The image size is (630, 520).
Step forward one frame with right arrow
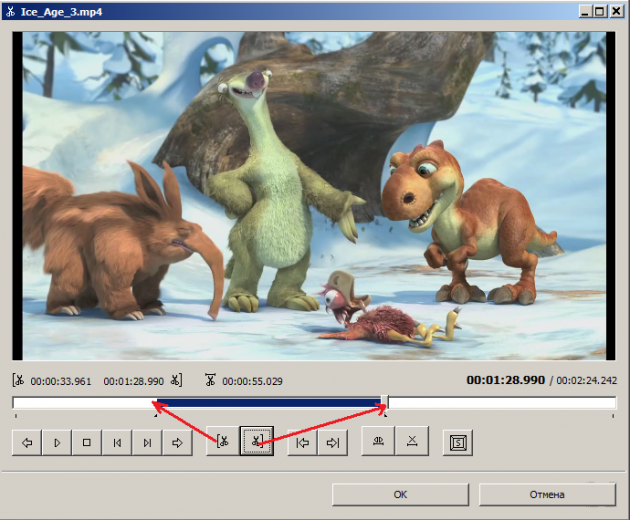(177, 442)
